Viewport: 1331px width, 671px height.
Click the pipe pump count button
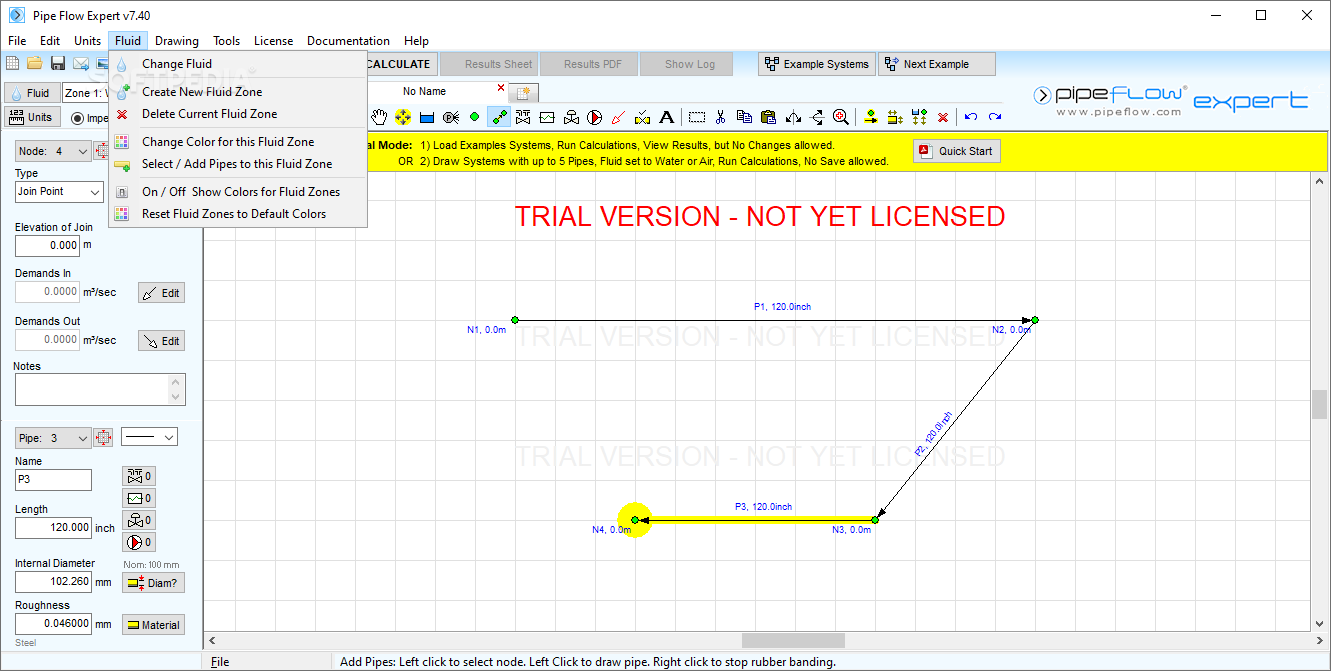139,542
